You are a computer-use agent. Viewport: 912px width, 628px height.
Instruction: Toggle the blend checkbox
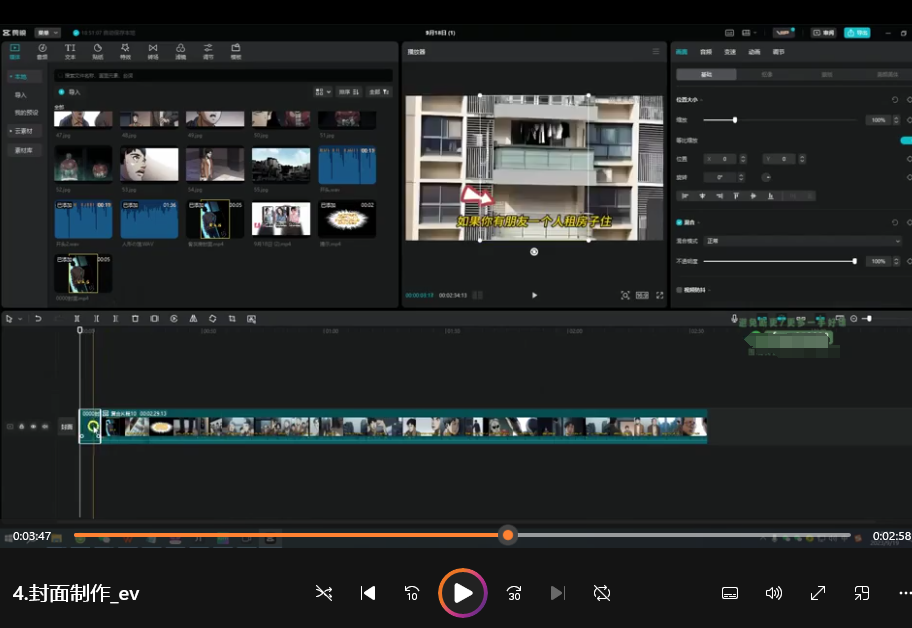click(x=679, y=223)
